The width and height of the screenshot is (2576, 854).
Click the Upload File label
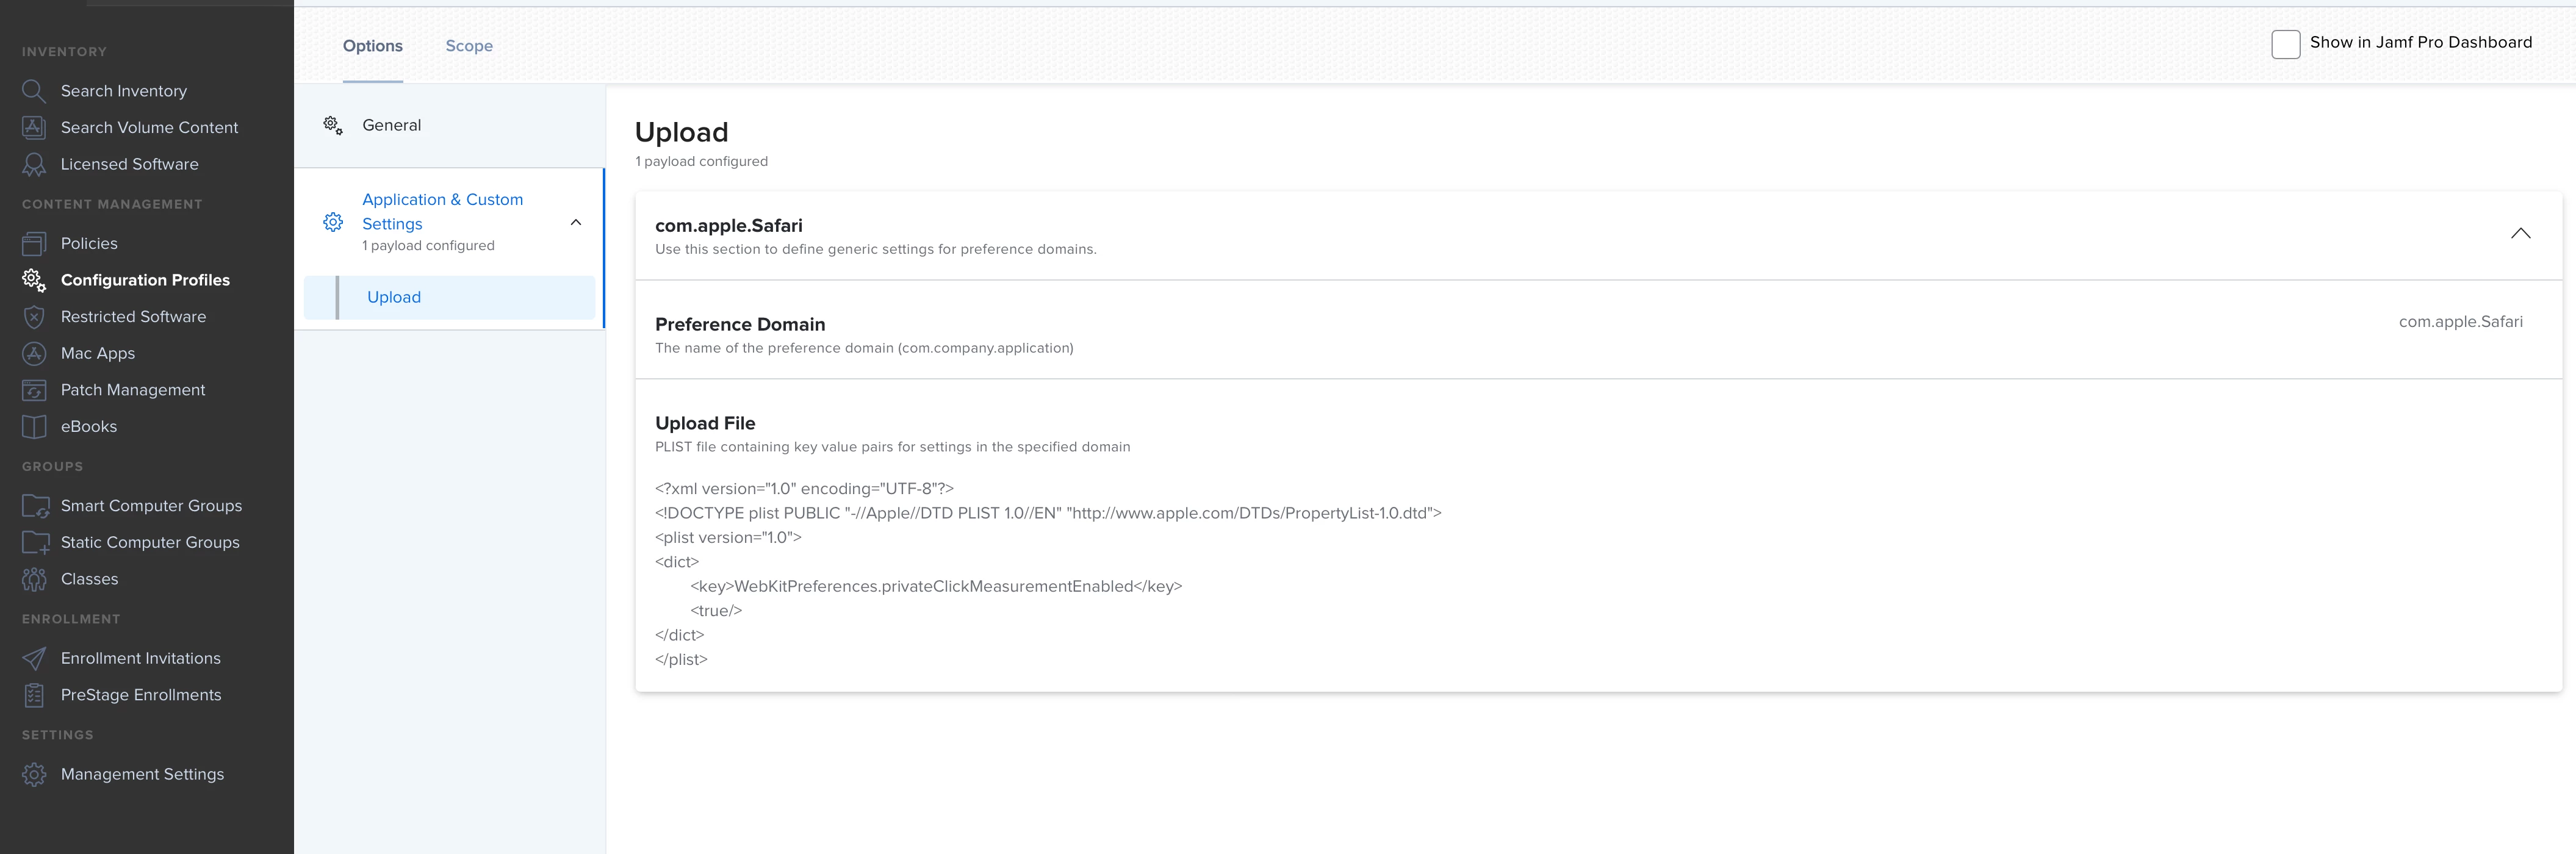pyautogui.click(x=705, y=424)
